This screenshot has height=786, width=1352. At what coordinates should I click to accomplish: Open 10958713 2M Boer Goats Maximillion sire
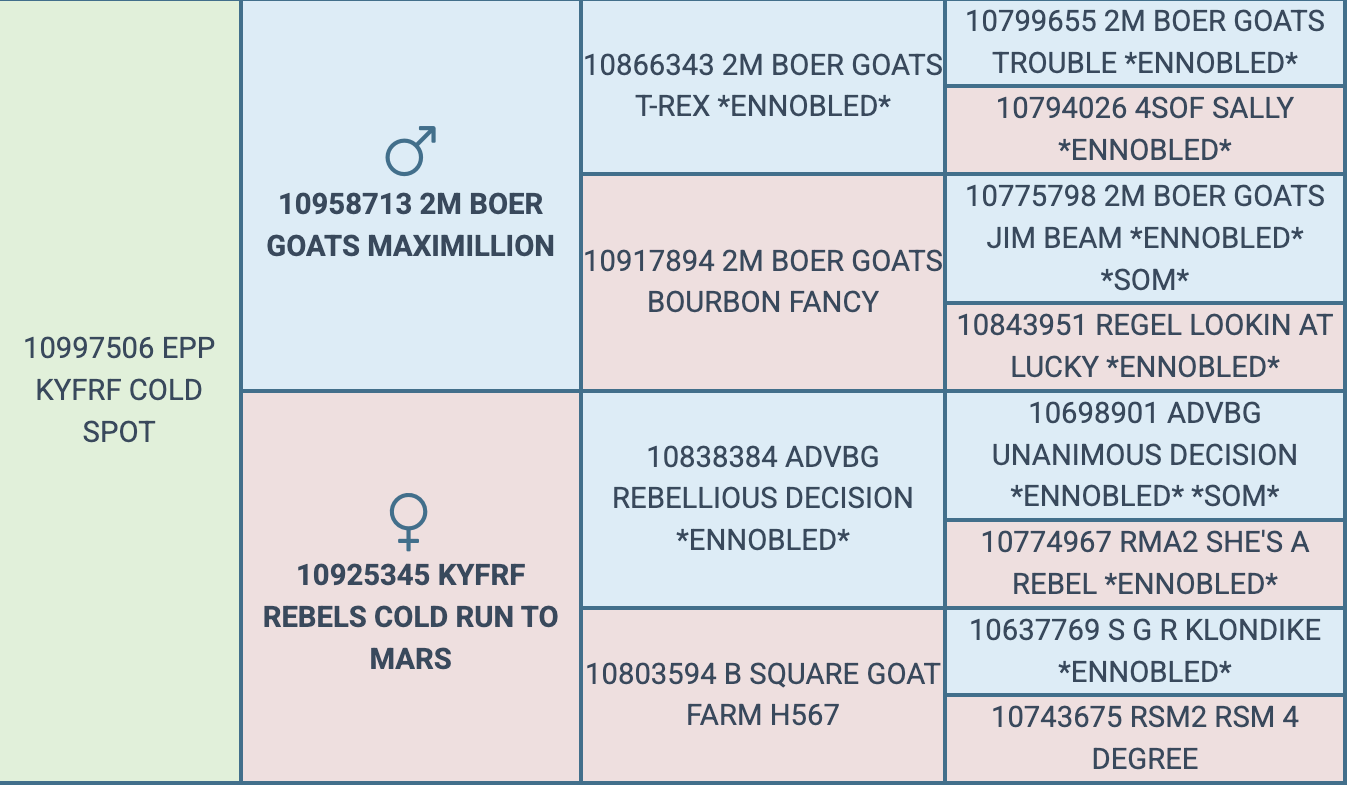point(411,225)
